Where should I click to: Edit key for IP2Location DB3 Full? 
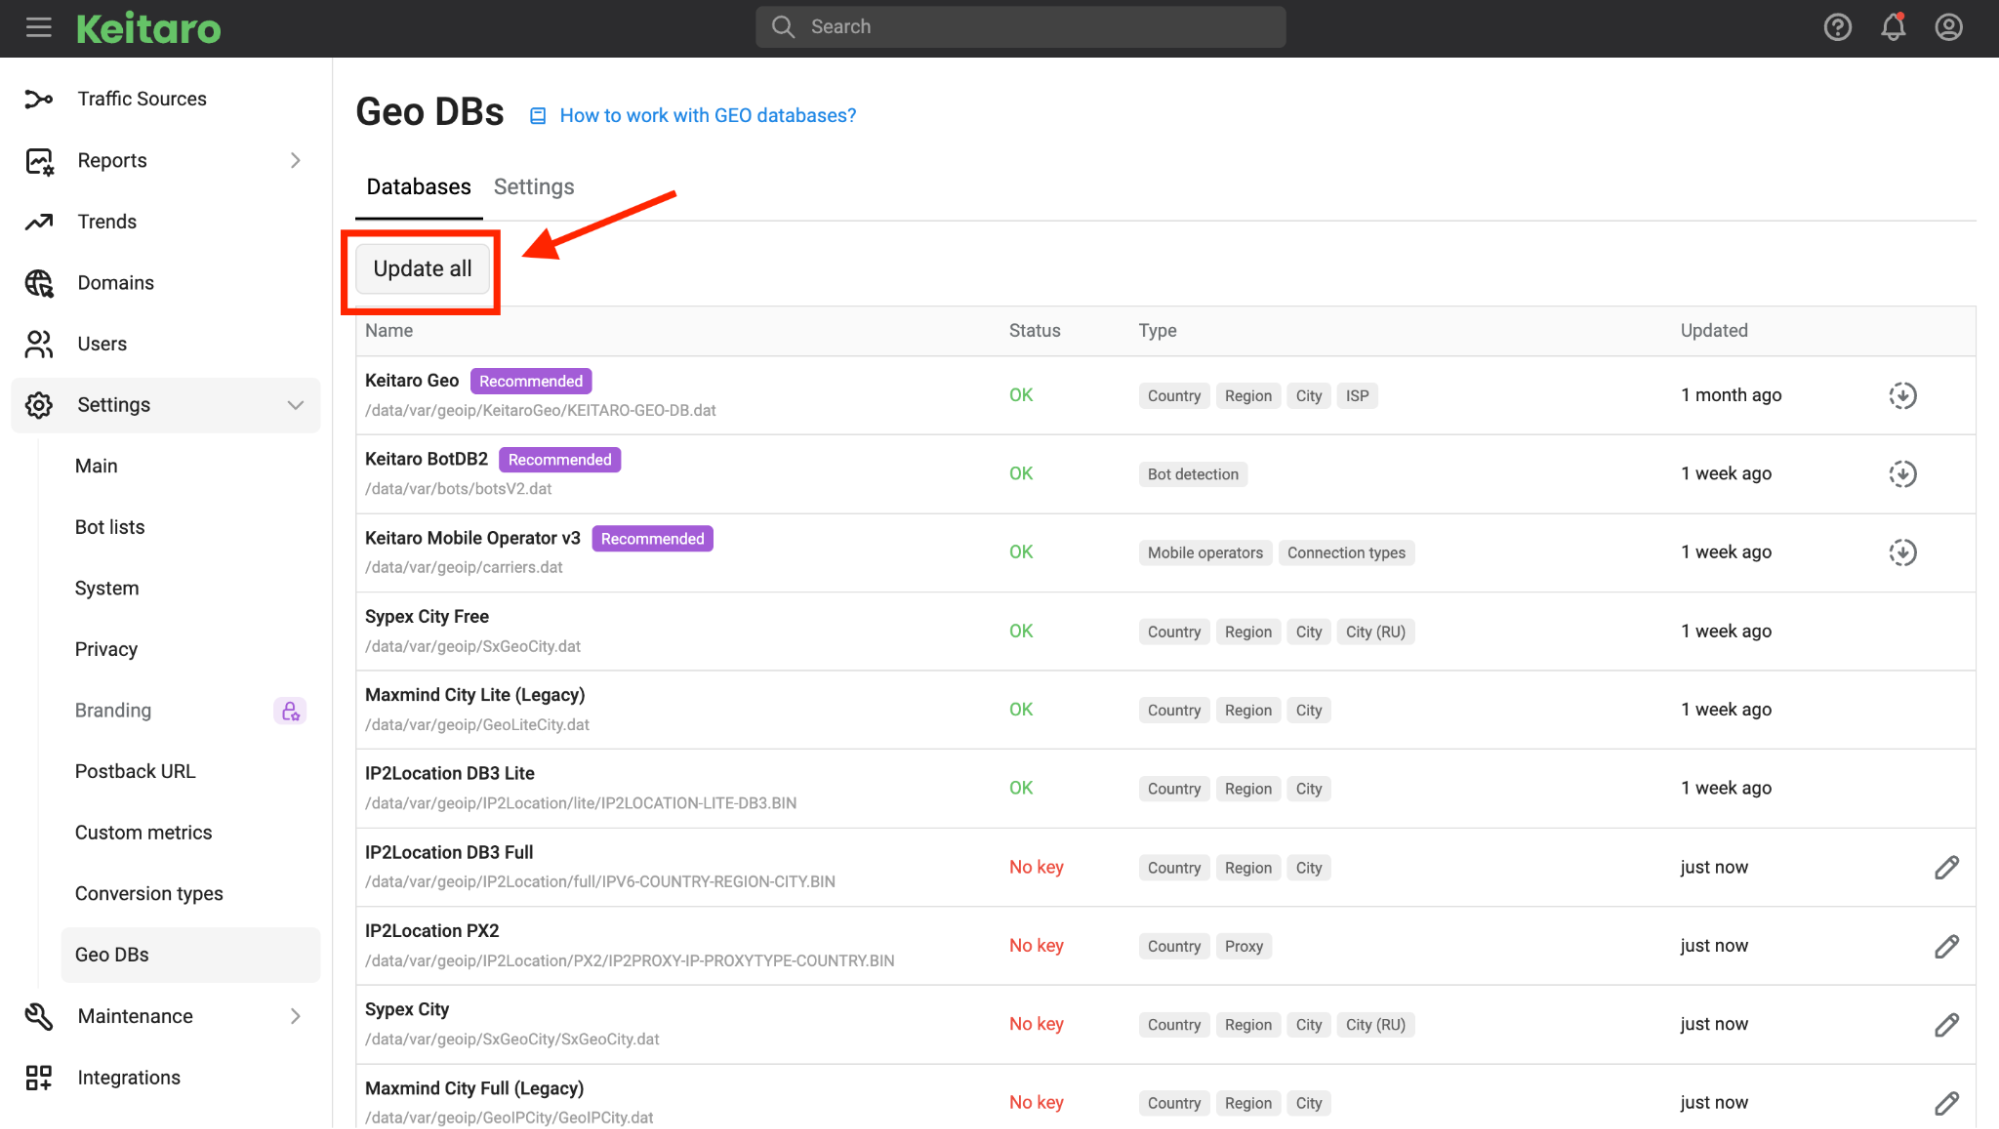(x=1946, y=867)
